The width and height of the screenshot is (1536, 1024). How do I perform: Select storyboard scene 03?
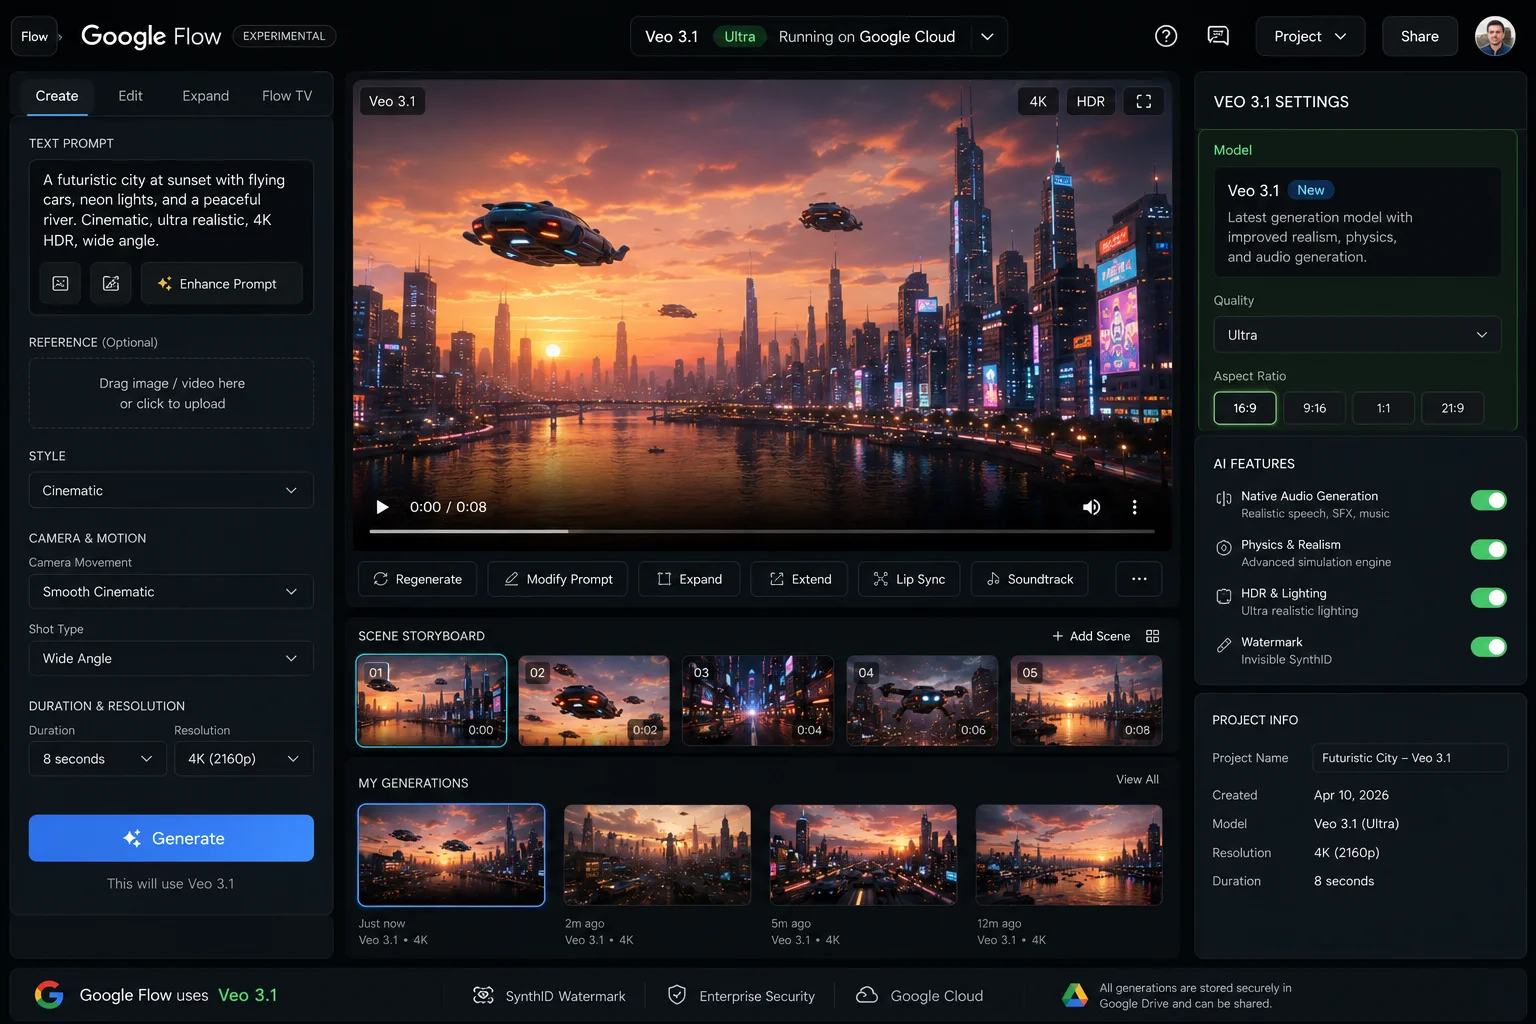click(758, 701)
